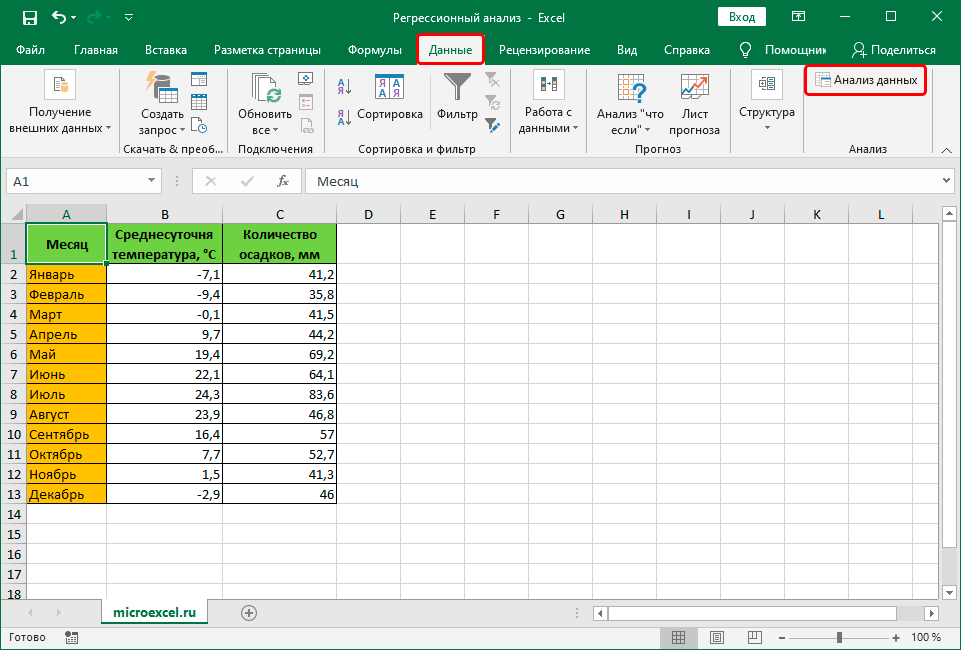Switch to the Формулы tab
This screenshot has width=961, height=650.
click(x=374, y=50)
